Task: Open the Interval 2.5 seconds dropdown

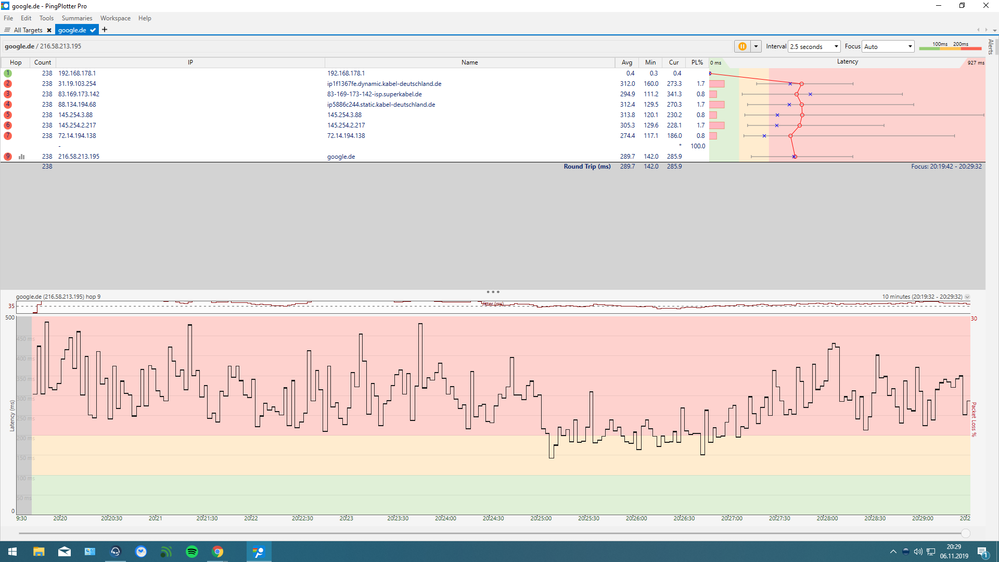Action: (814, 47)
